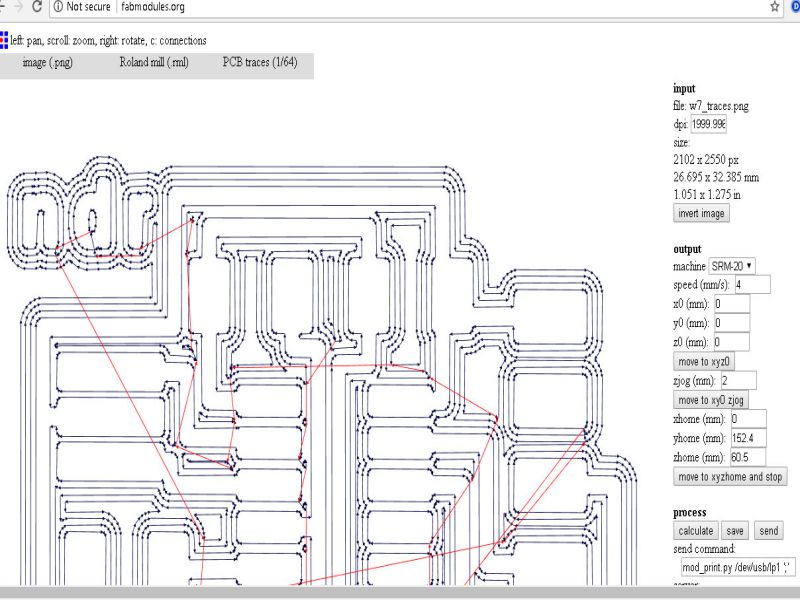Click the browser reload icon
800x600 pixels.
(x=36, y=7)
